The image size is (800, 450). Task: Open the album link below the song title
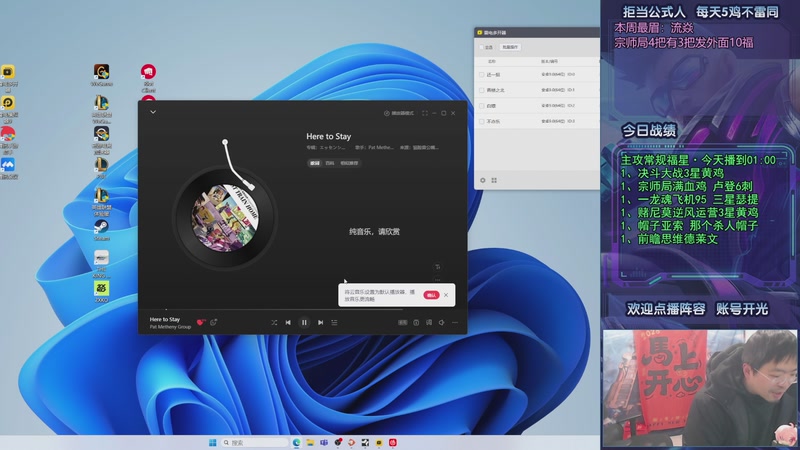point(326,147)
